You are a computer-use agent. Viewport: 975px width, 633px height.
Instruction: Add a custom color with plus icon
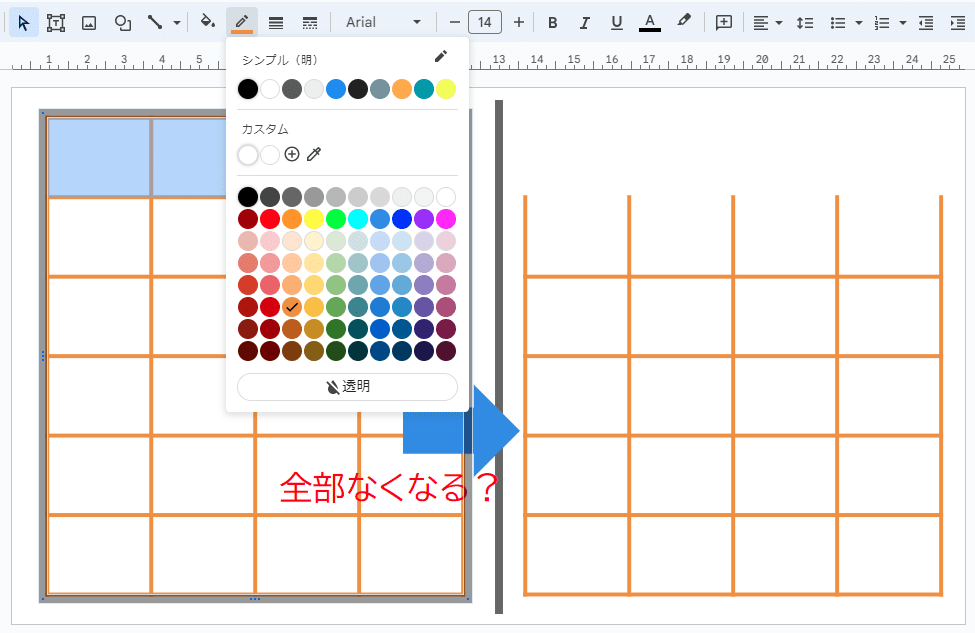click(292, 154)
